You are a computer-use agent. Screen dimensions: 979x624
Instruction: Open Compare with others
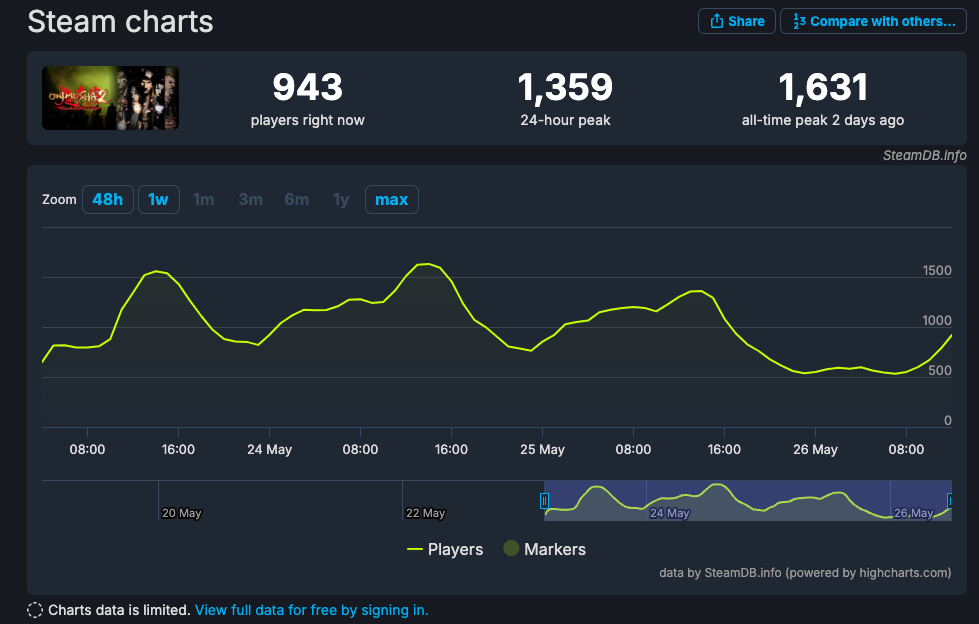873,21
